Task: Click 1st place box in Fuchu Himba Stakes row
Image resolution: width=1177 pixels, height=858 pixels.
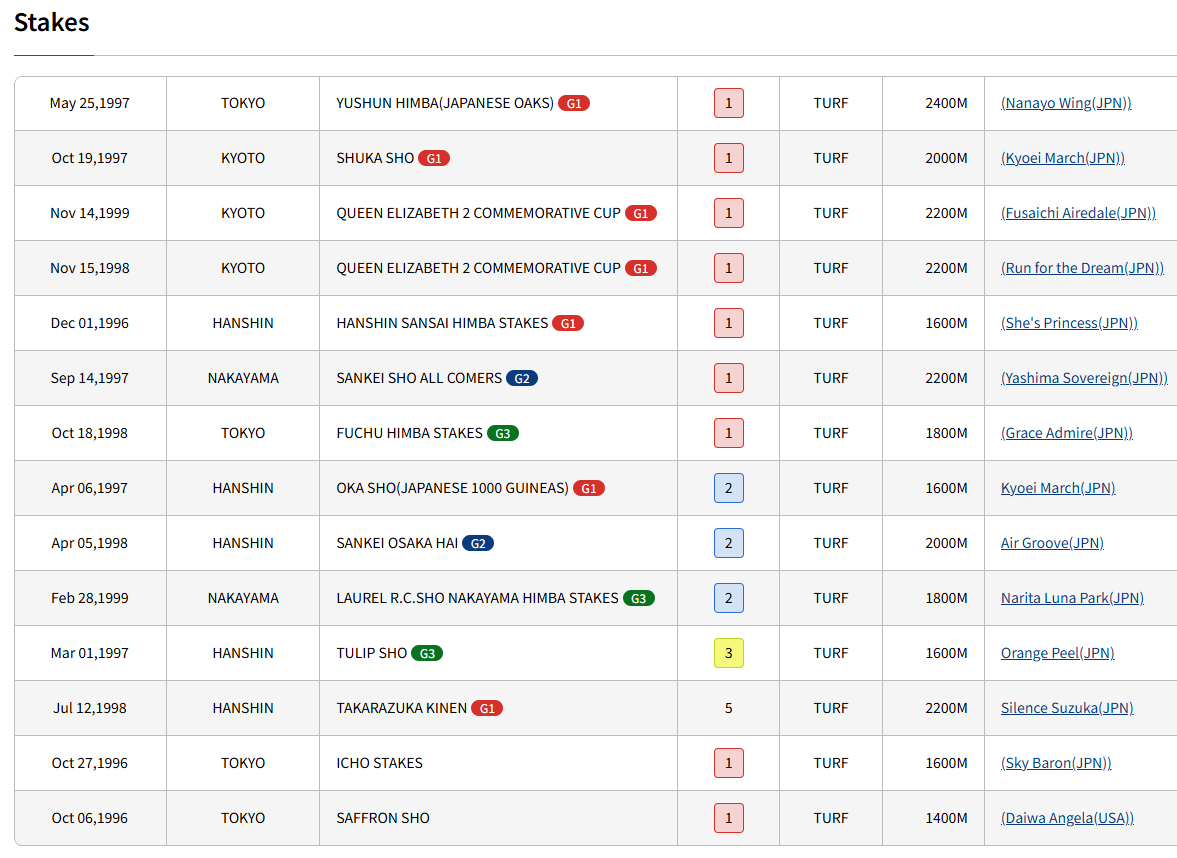Action: (x=729, y=433)
